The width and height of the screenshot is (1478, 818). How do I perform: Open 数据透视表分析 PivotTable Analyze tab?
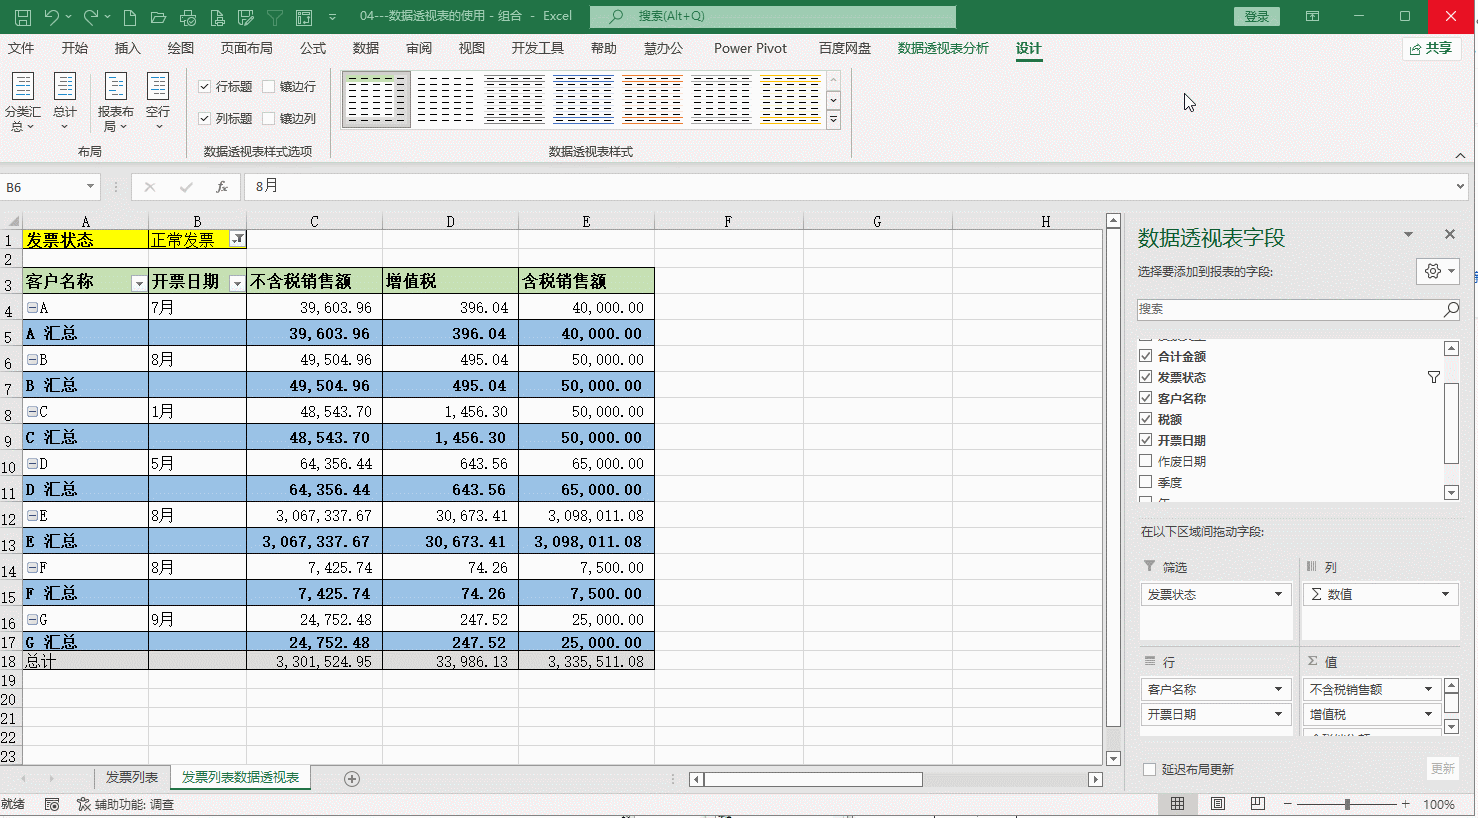pos(943,48)
